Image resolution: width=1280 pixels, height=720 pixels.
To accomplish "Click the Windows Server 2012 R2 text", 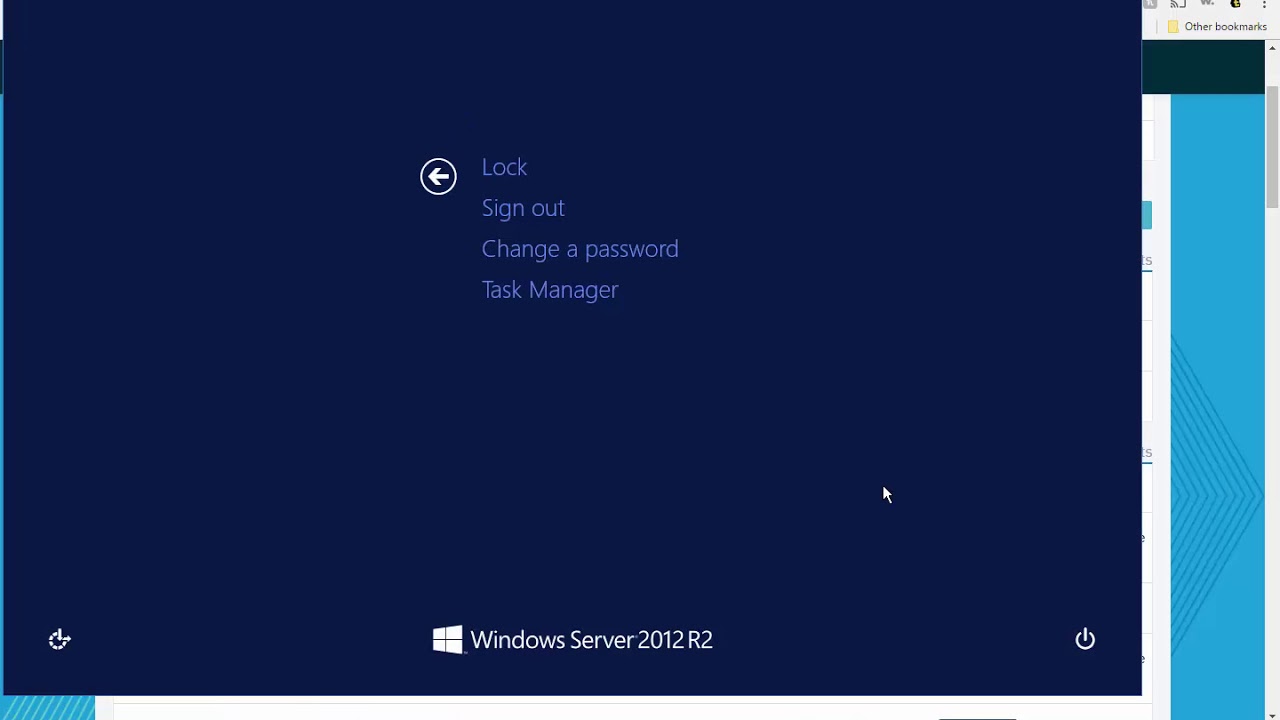I will tap(591, 640).
